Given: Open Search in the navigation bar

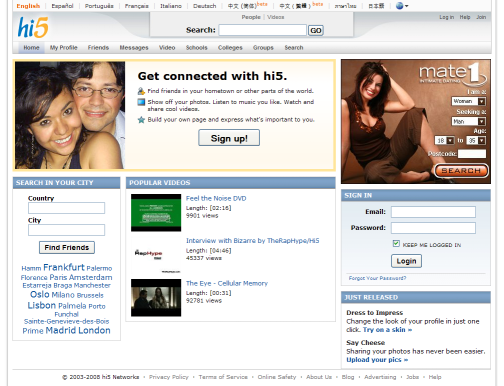Looking at the screenshot, I should [x=294, y=48].
